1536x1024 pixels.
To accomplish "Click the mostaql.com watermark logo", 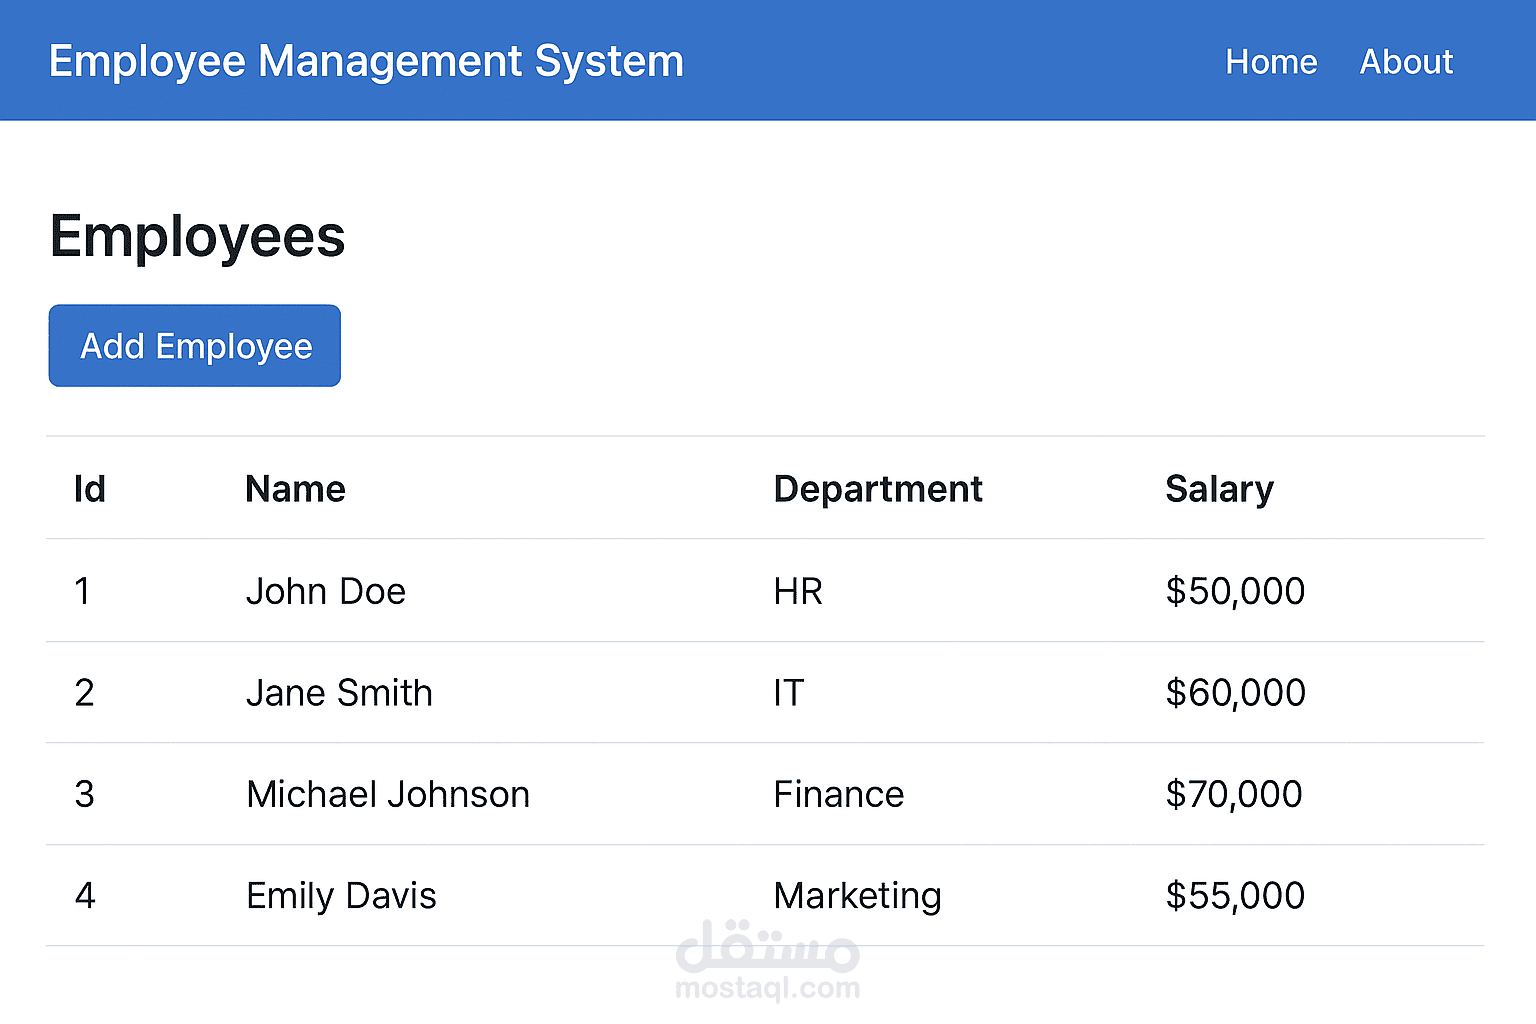I will [767, 962].
